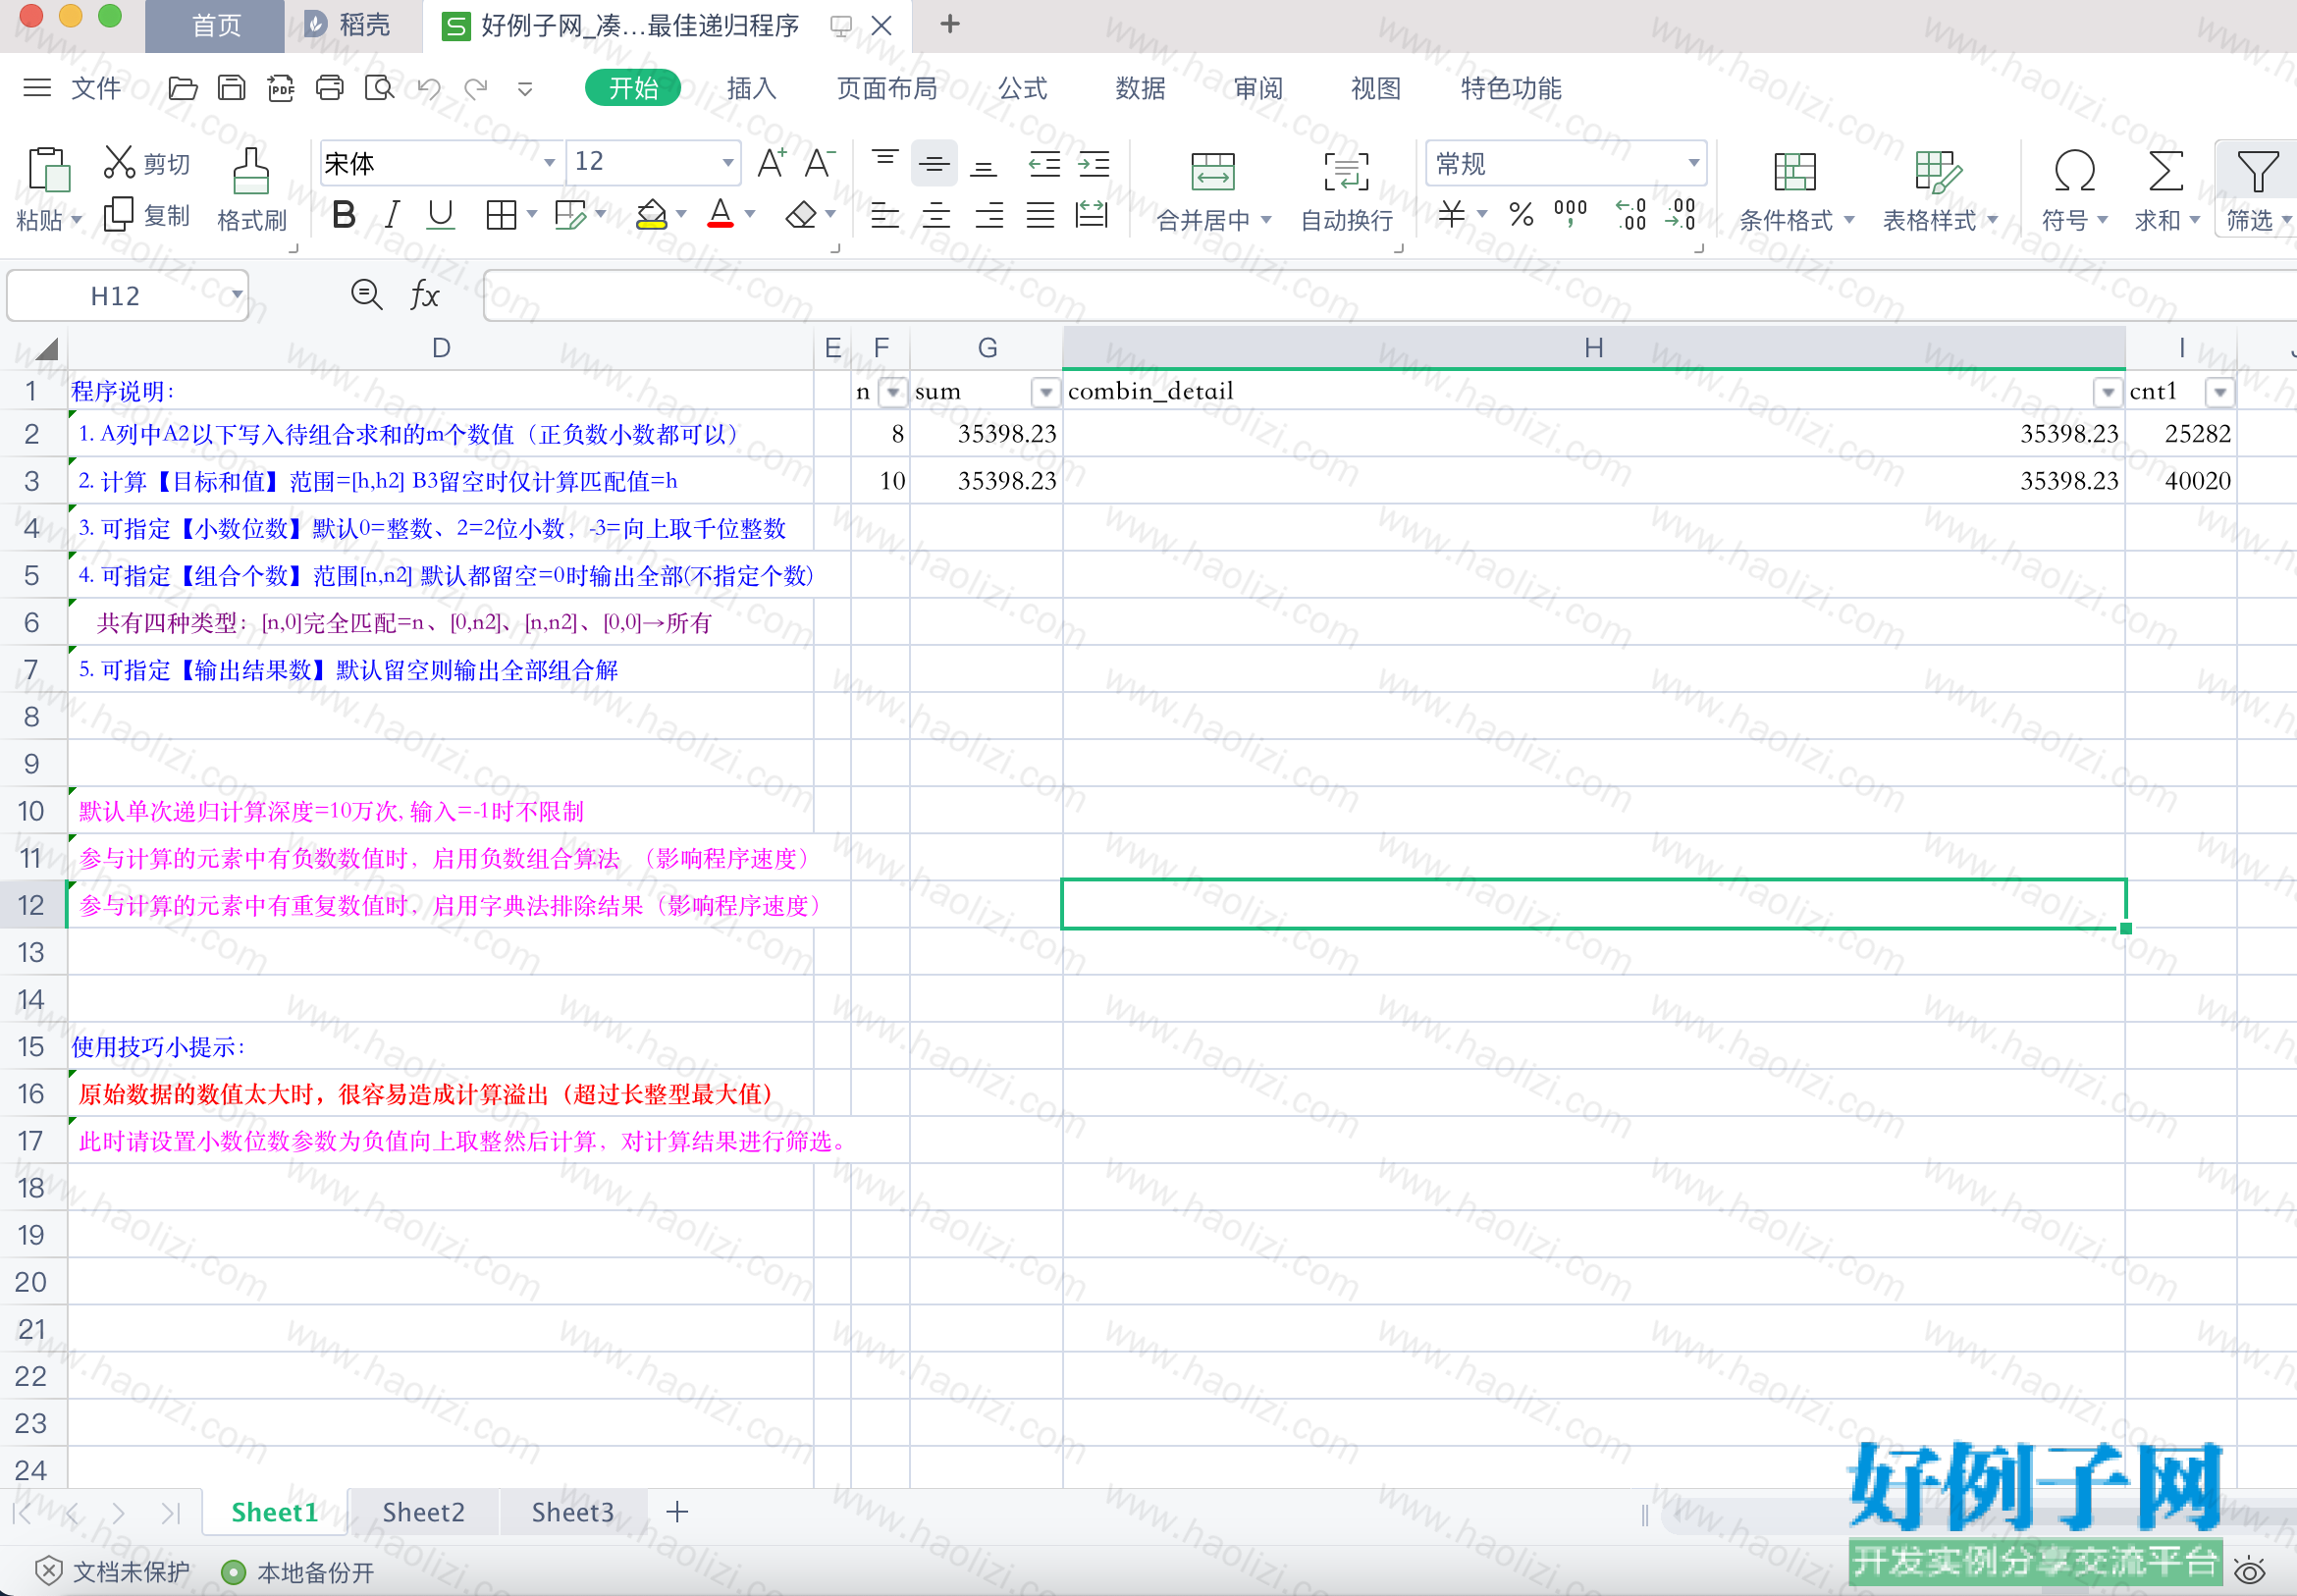Open the number format dropdown
This screenshot has width=2297, height=1596.
1693,162
